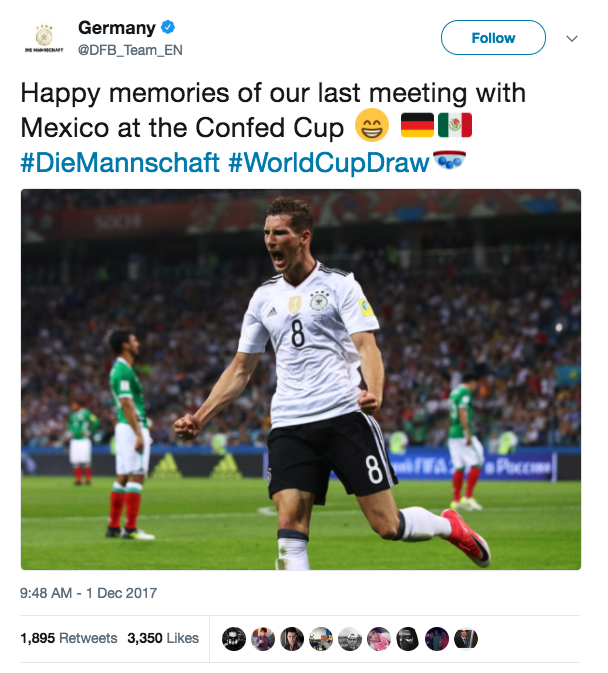Click the DFB Die Mannschaft profile avatar
Image resolution: width=608 pixels, height=673 pixels.
click(43, 38)
